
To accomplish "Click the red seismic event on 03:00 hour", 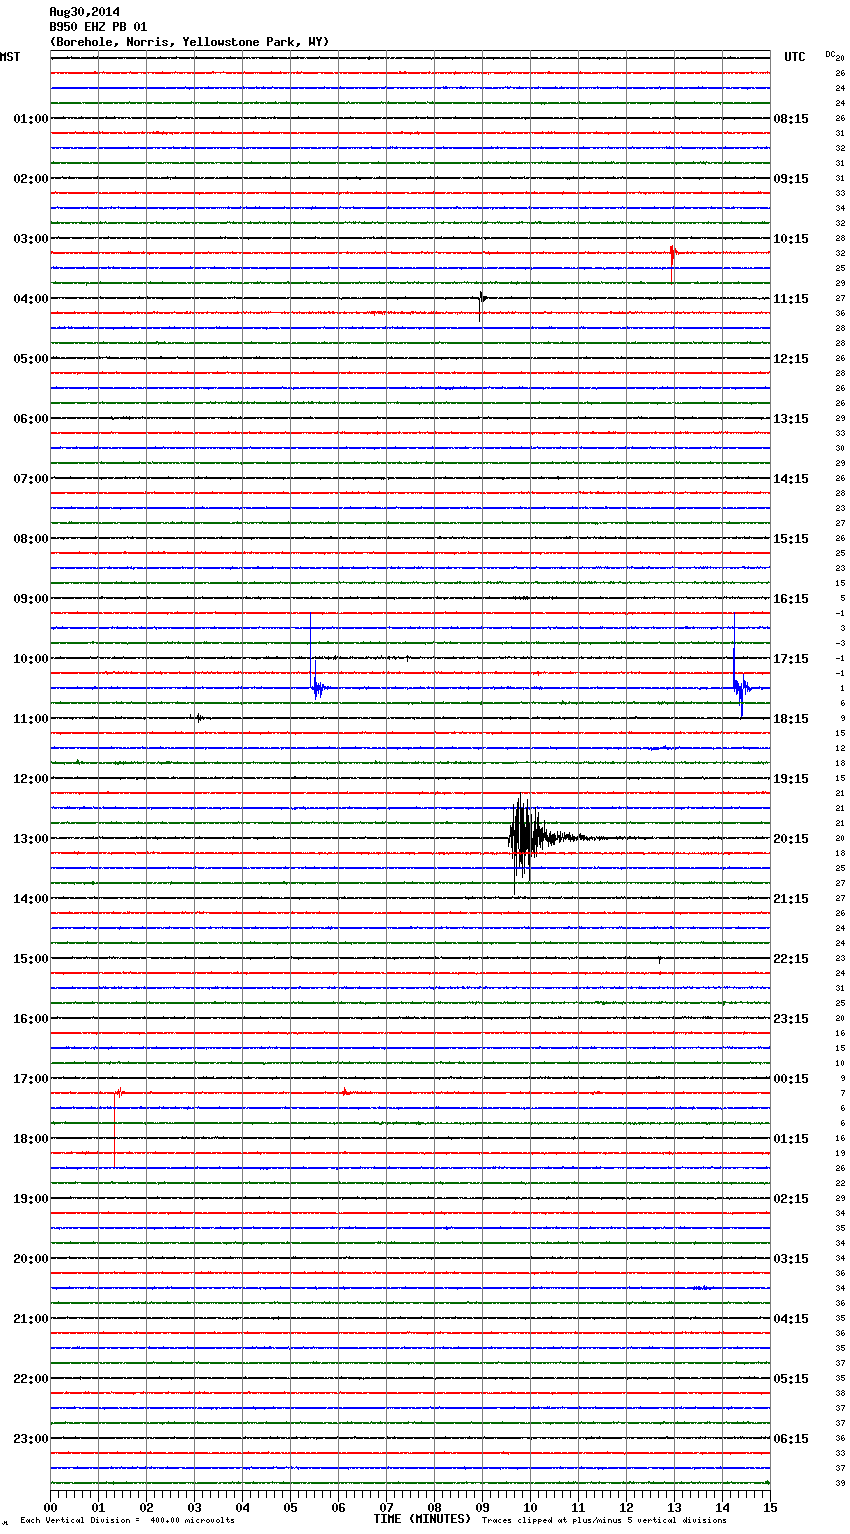I will coord(673,254).
